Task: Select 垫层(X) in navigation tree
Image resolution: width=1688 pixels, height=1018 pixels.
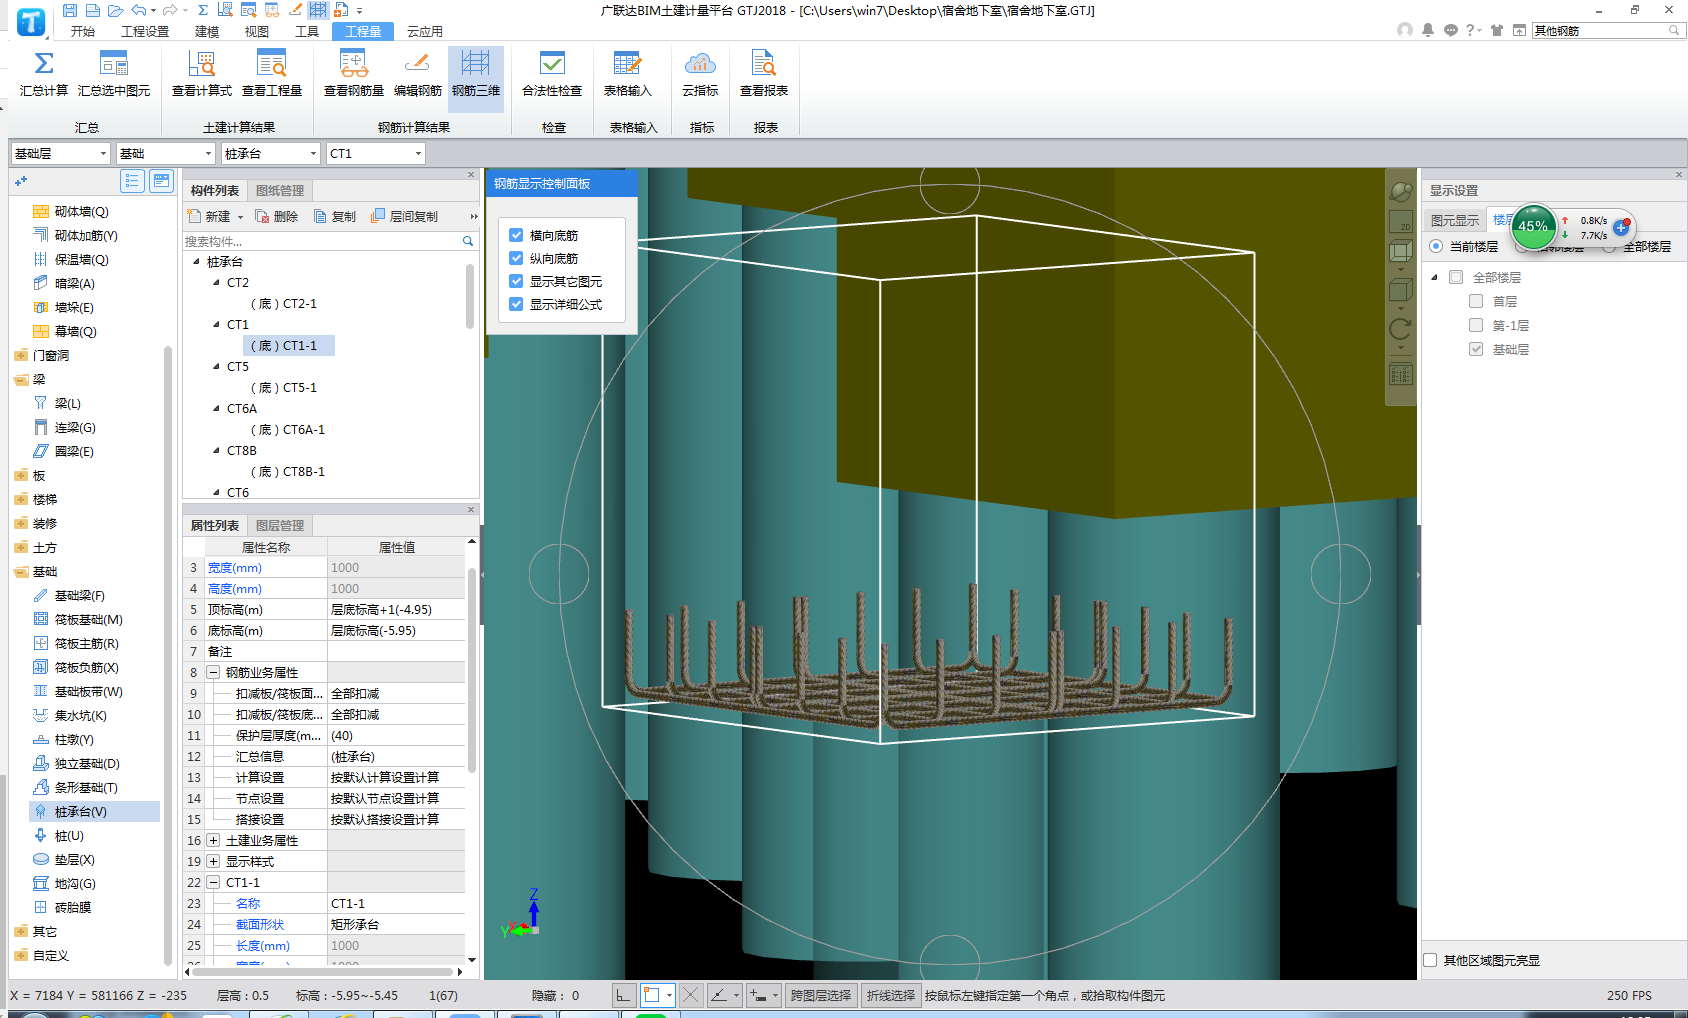Action: pyautogui.click(x=74, y=860)
